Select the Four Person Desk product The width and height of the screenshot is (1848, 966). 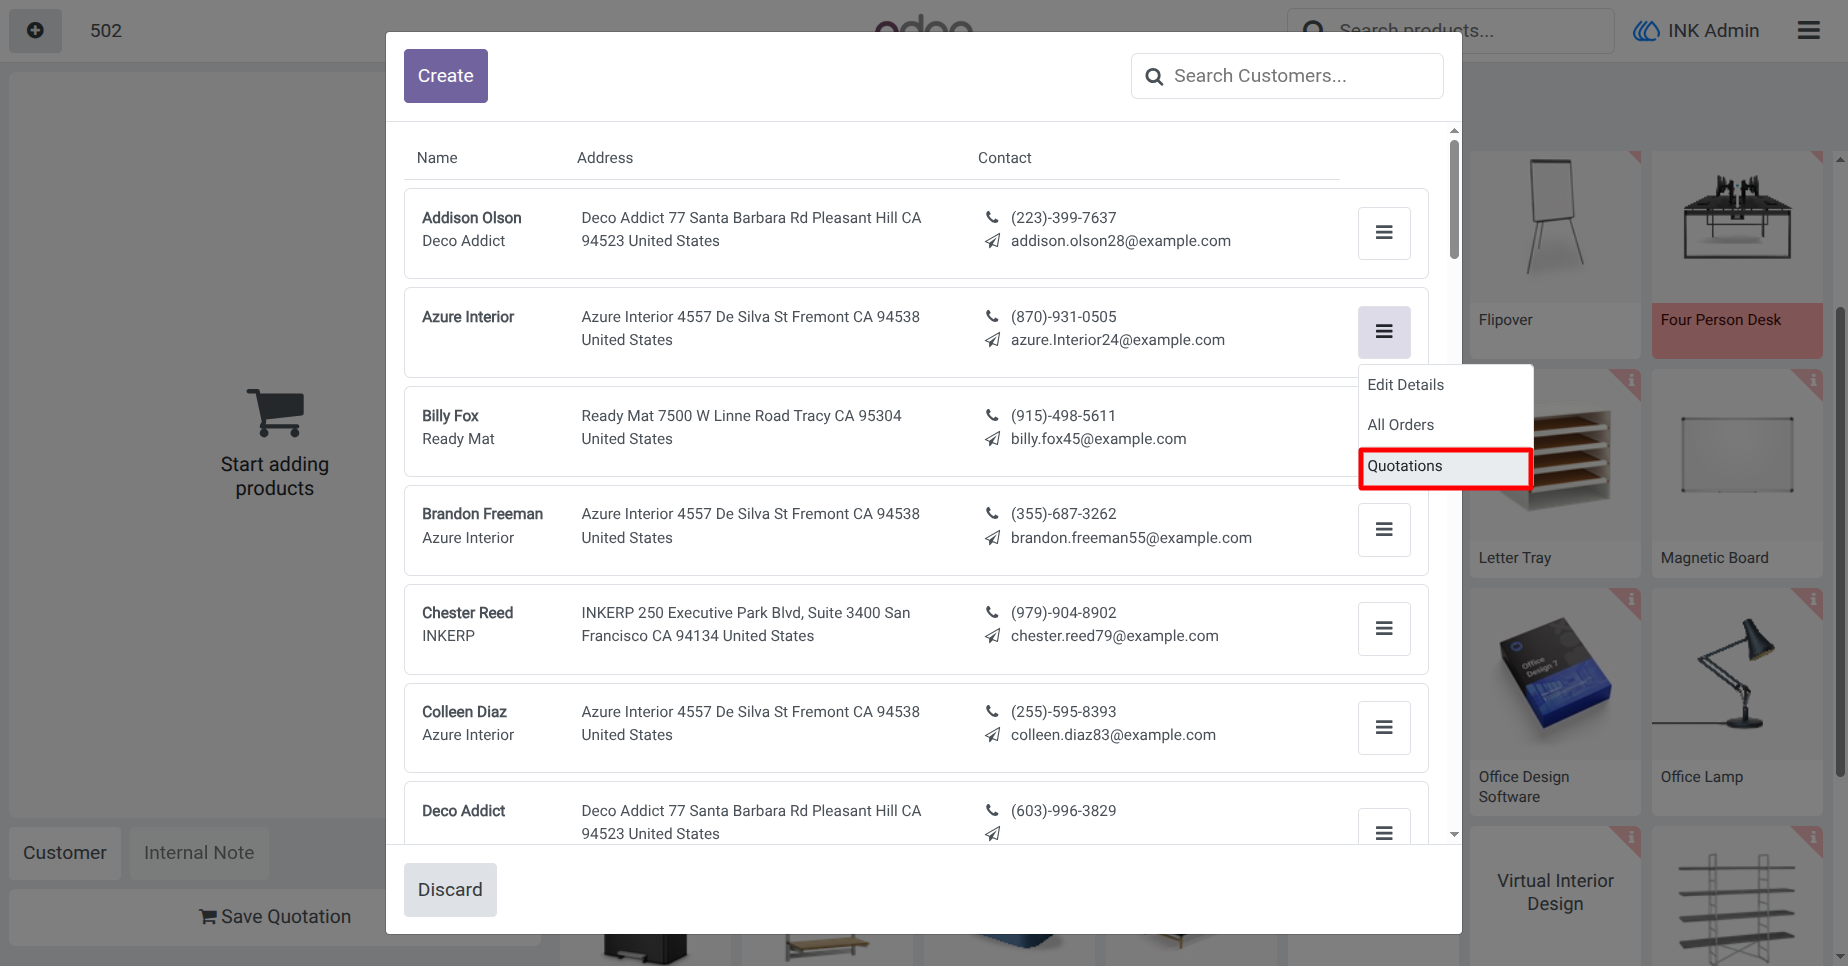[x=1737, y=255]
